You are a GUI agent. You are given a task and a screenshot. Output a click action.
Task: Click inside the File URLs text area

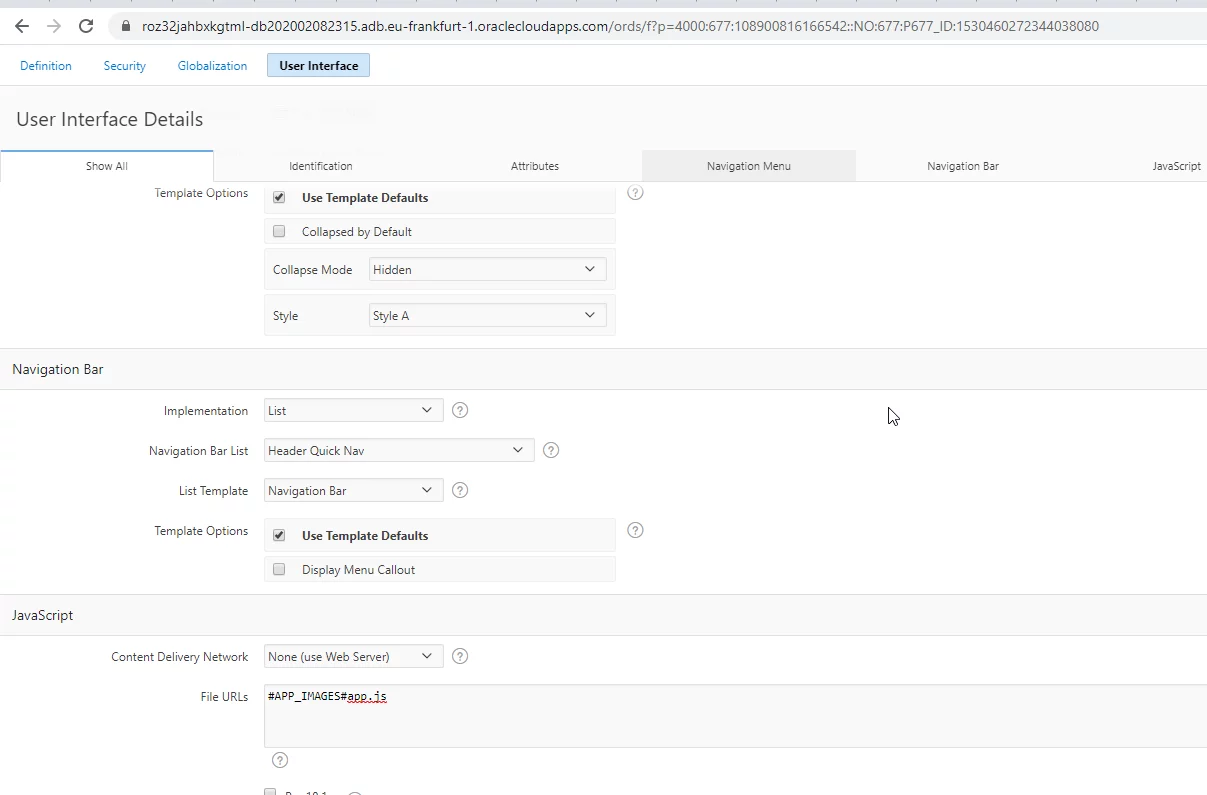click(735, 716)
